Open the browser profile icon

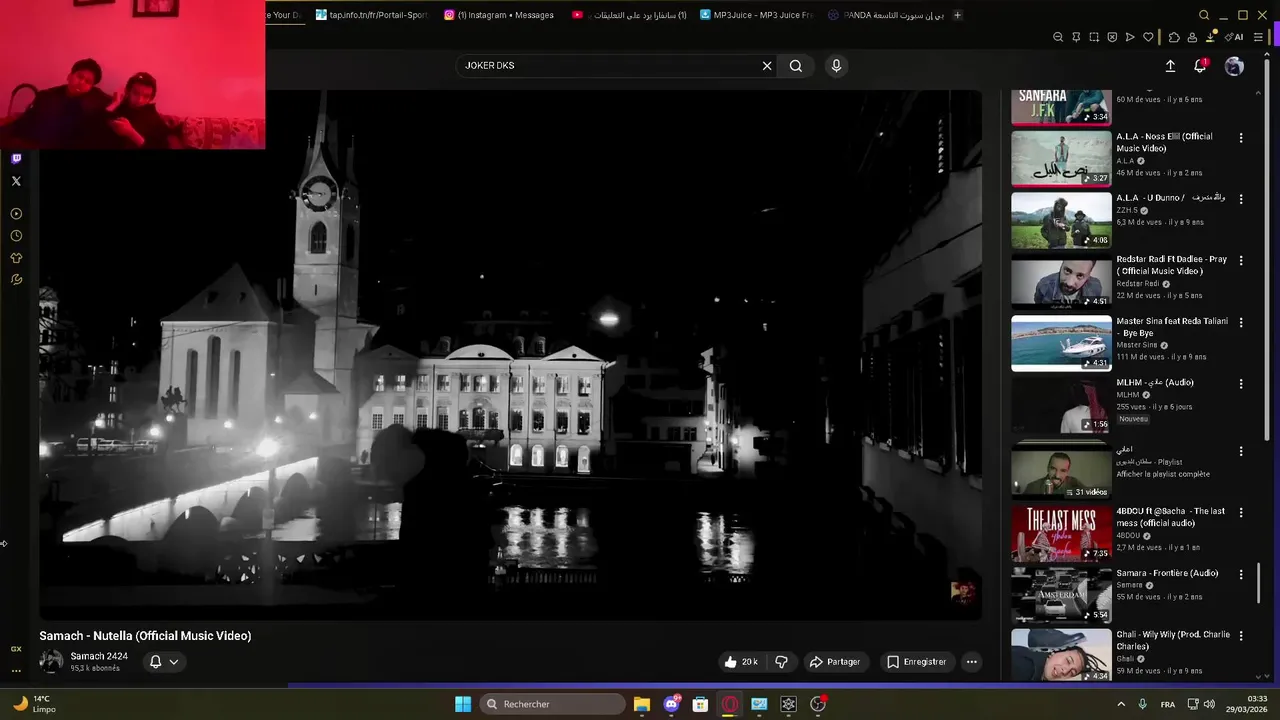coord(1192,37)
